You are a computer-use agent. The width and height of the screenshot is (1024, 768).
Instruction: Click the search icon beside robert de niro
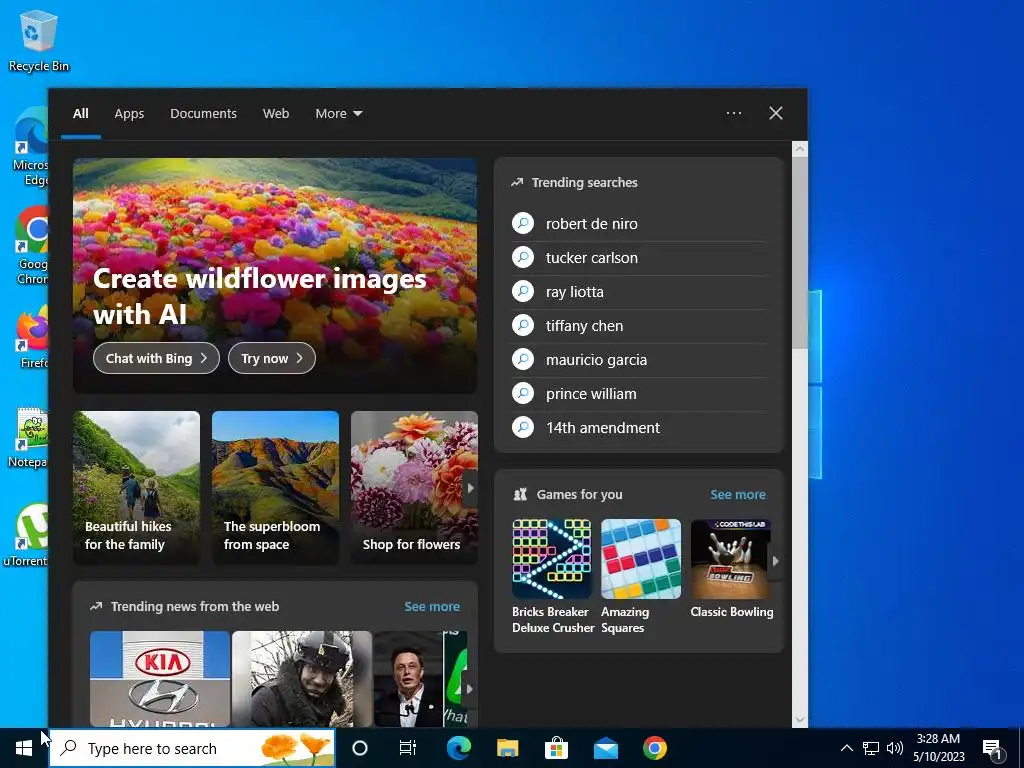523,223
